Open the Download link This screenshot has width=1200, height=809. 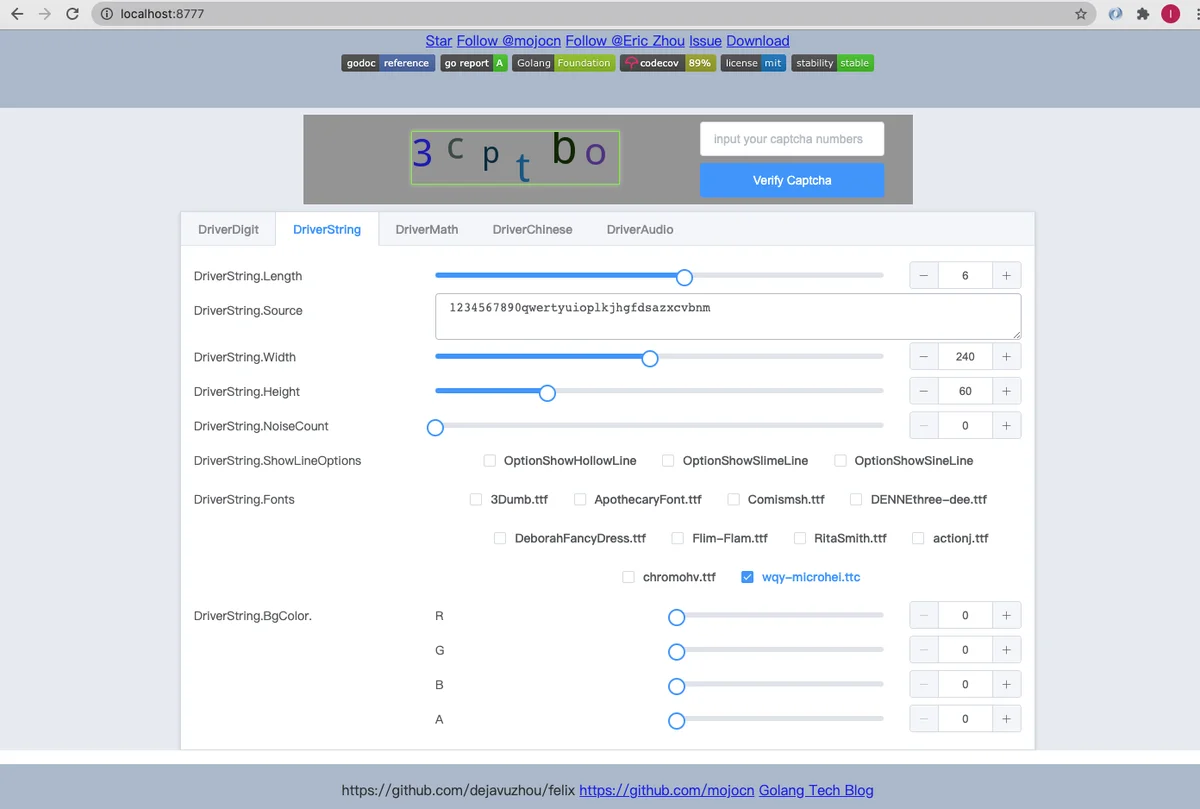758,41
